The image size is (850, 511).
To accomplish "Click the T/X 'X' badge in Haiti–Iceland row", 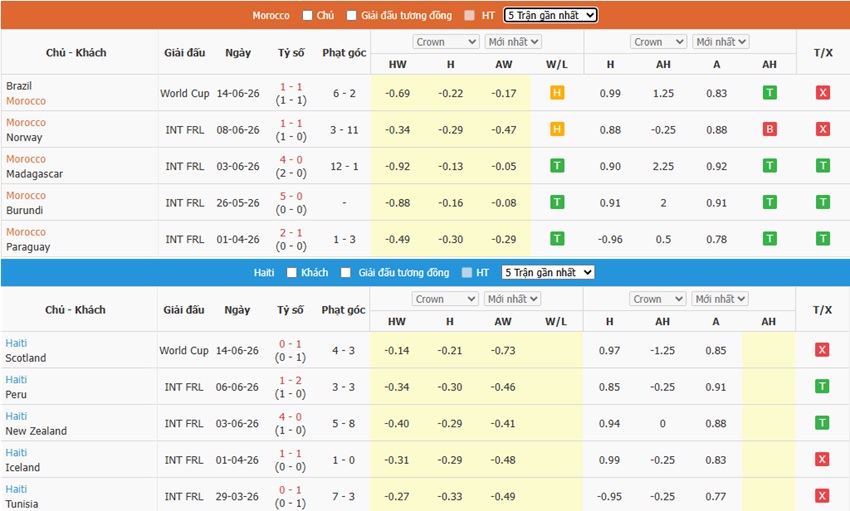I will 822,459.
